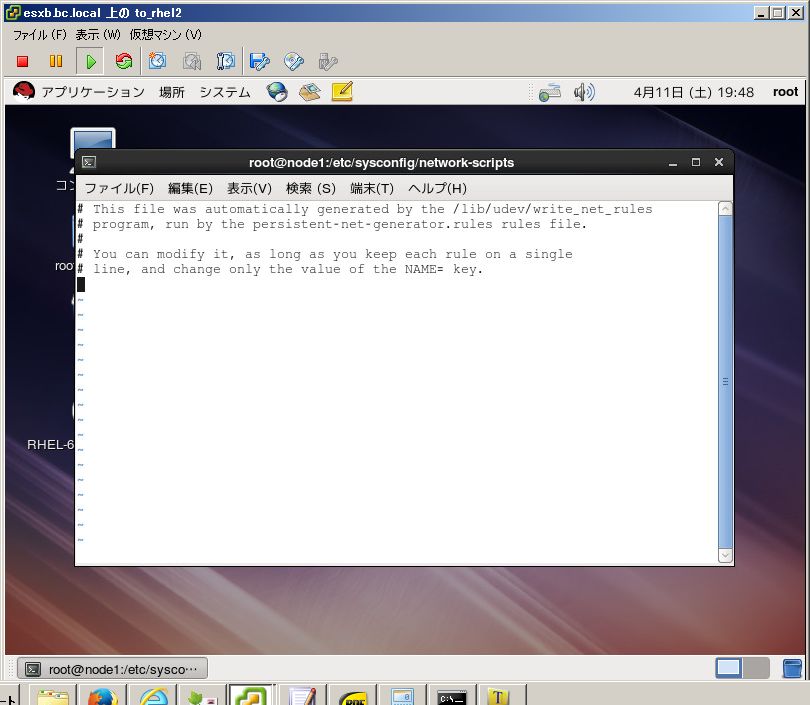Suspend the VM with the pause icon
Viewport: 810px width, 705px height.
[56, 61]
